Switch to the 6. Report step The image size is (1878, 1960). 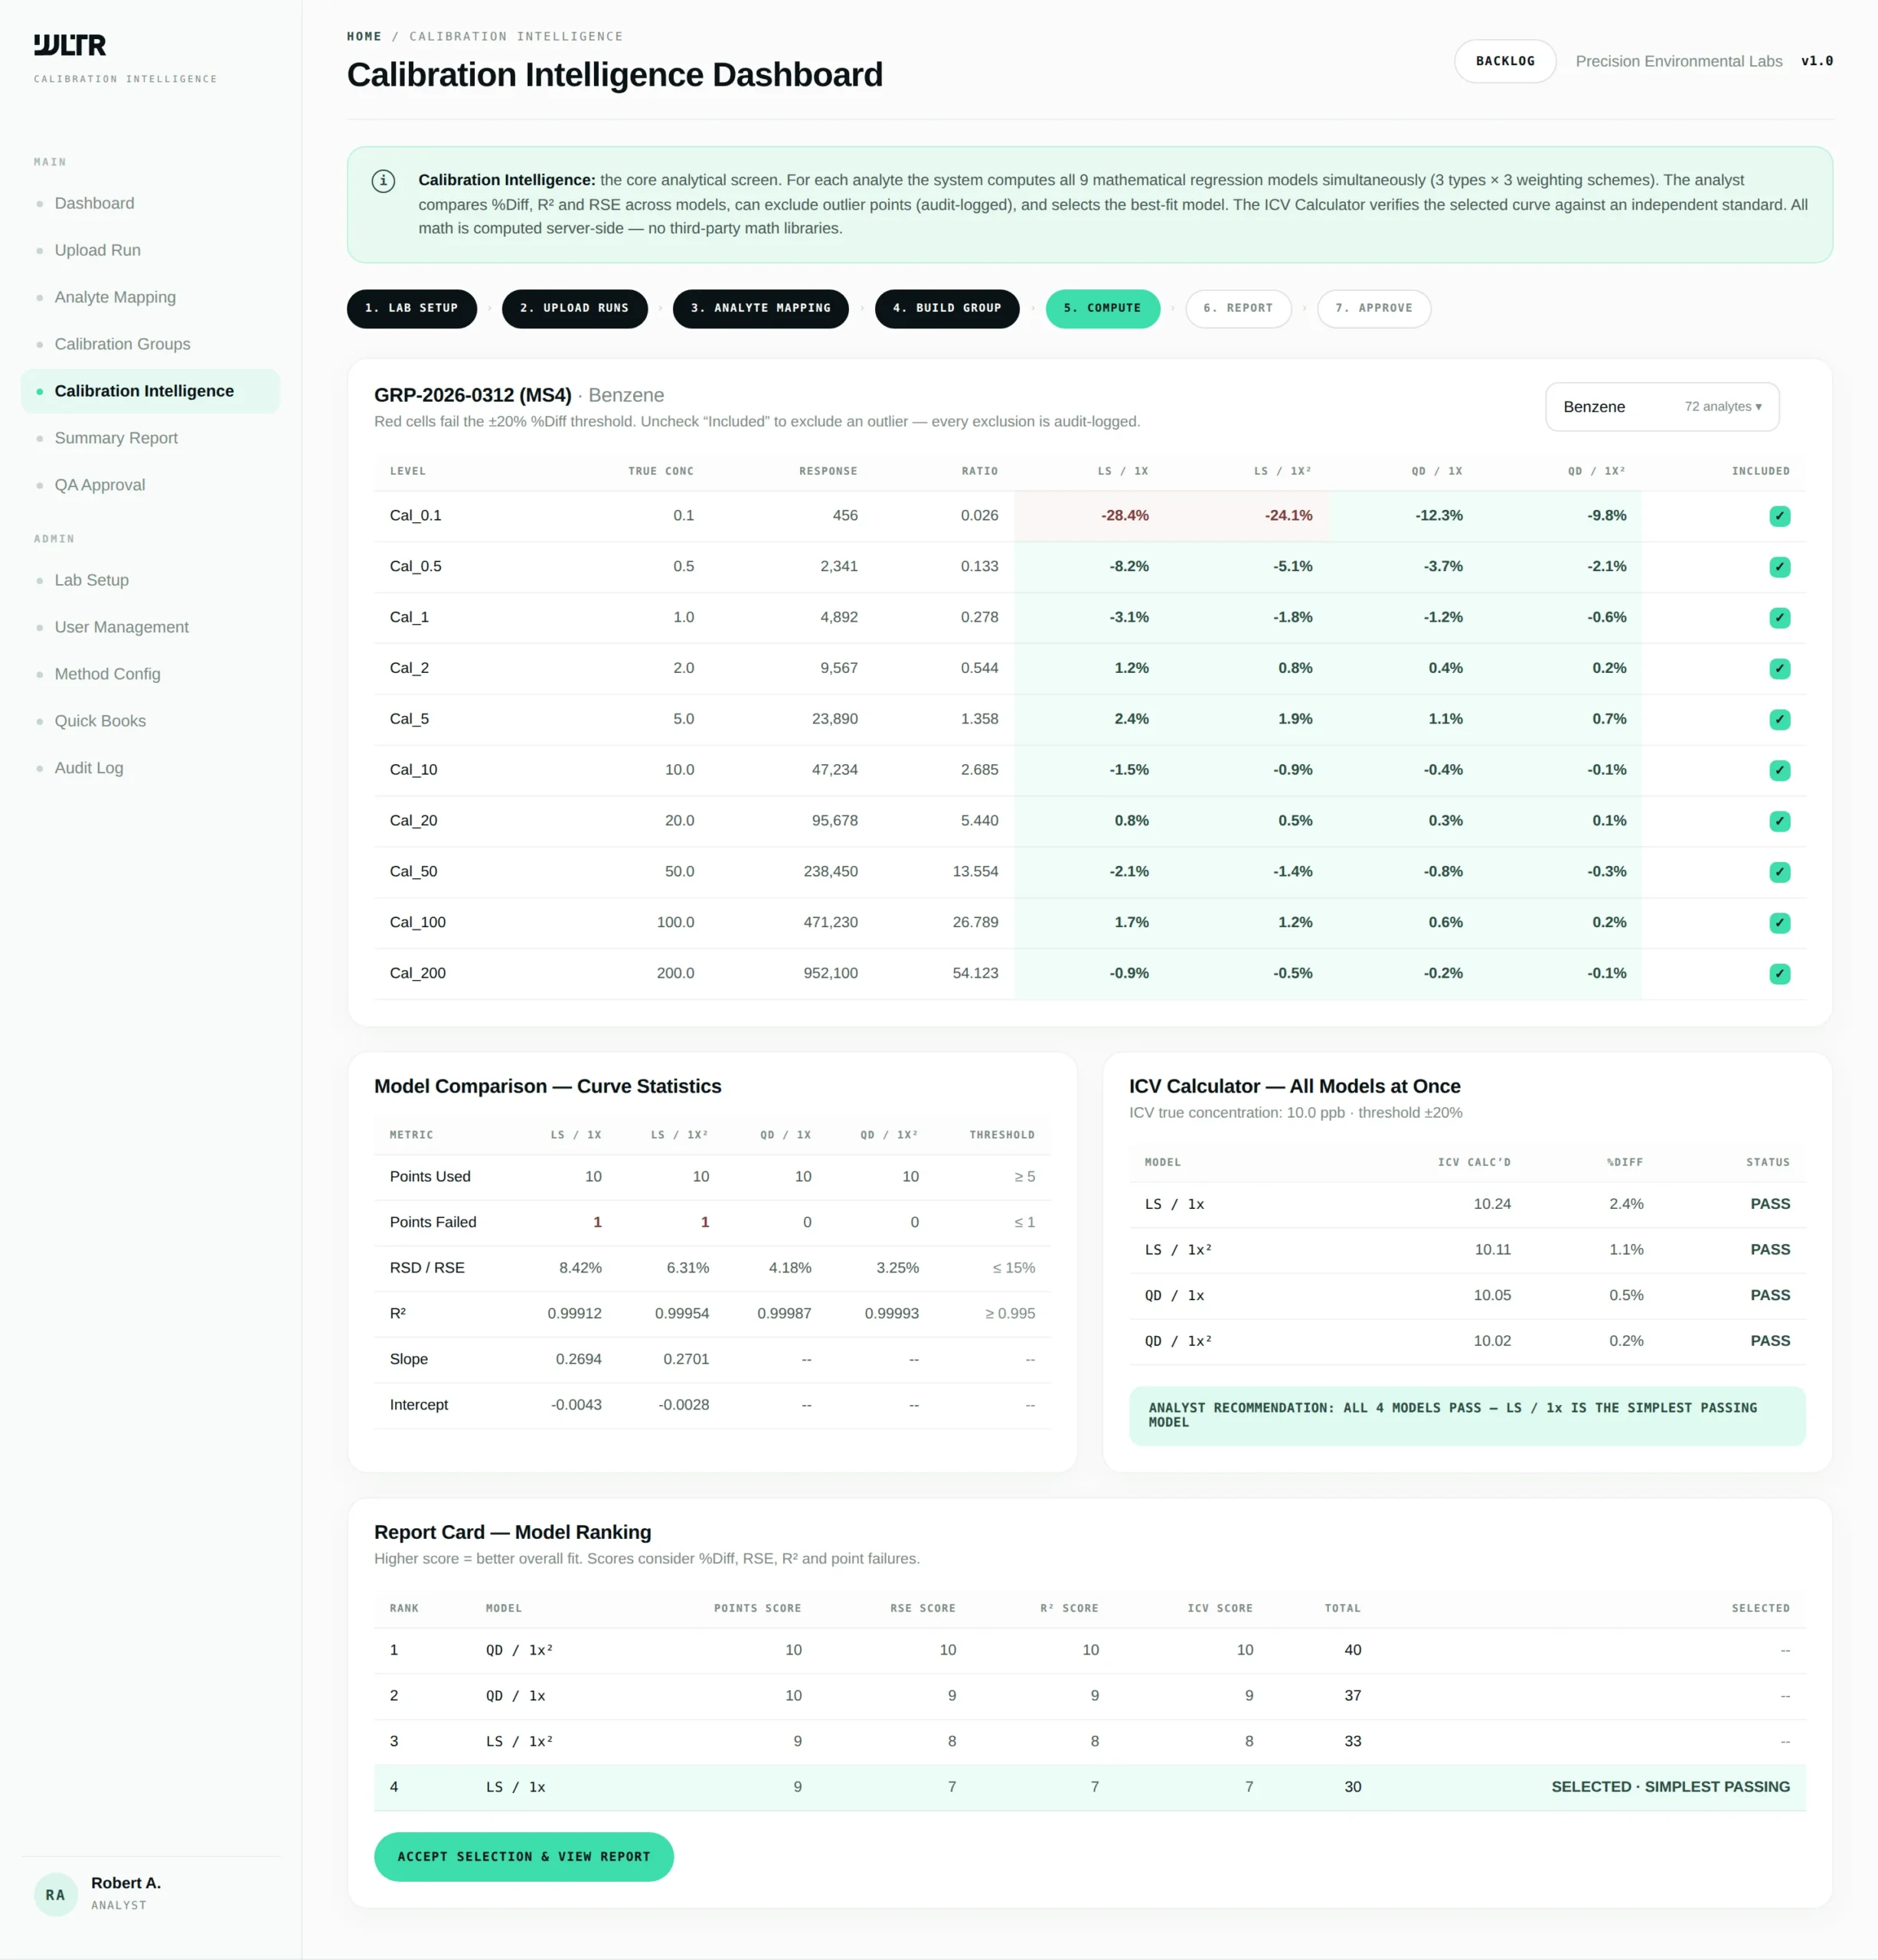point(1237,308)
